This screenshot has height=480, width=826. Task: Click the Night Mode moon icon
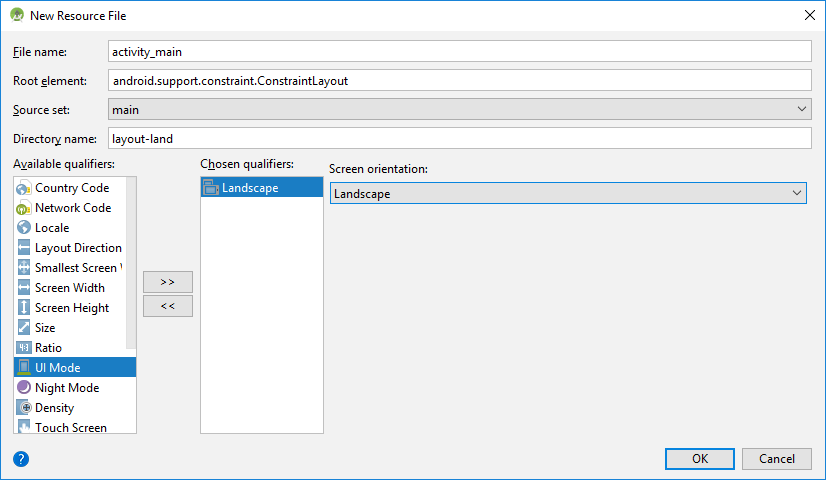(24, 388)
